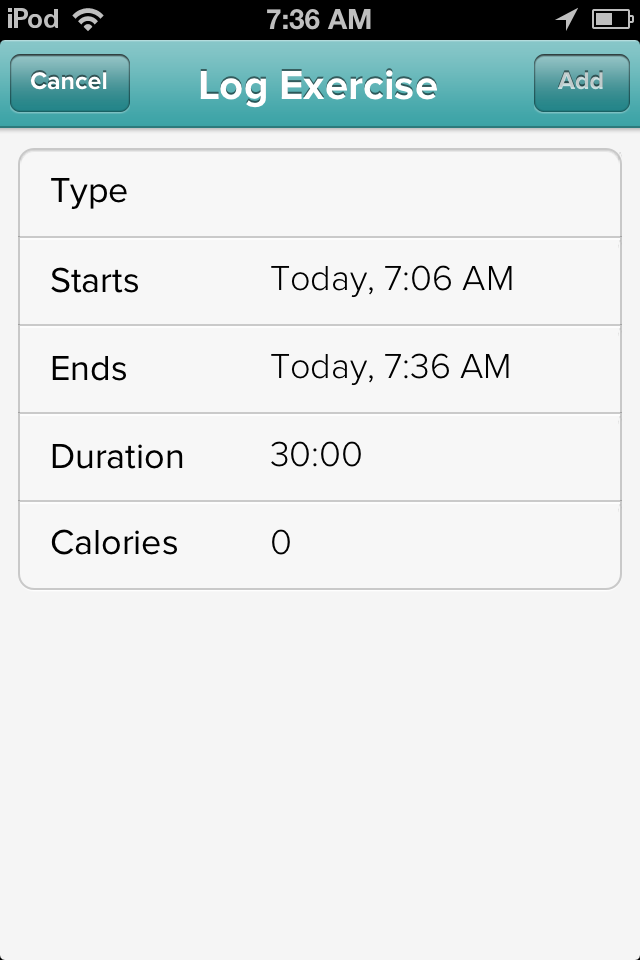Edit the Calories row

[320, 545]
